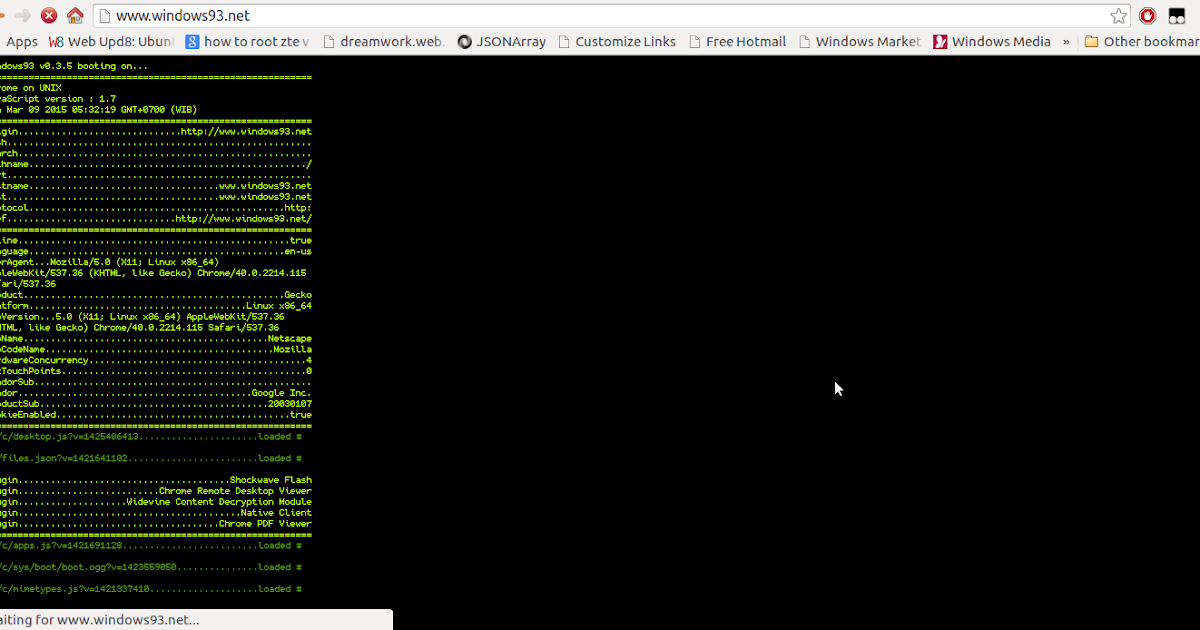The height and width of the screenshot is (630, 1200).
Task: Click the 'Chrome/40.0.2214.115' user agent line
Action: [153, 273]
